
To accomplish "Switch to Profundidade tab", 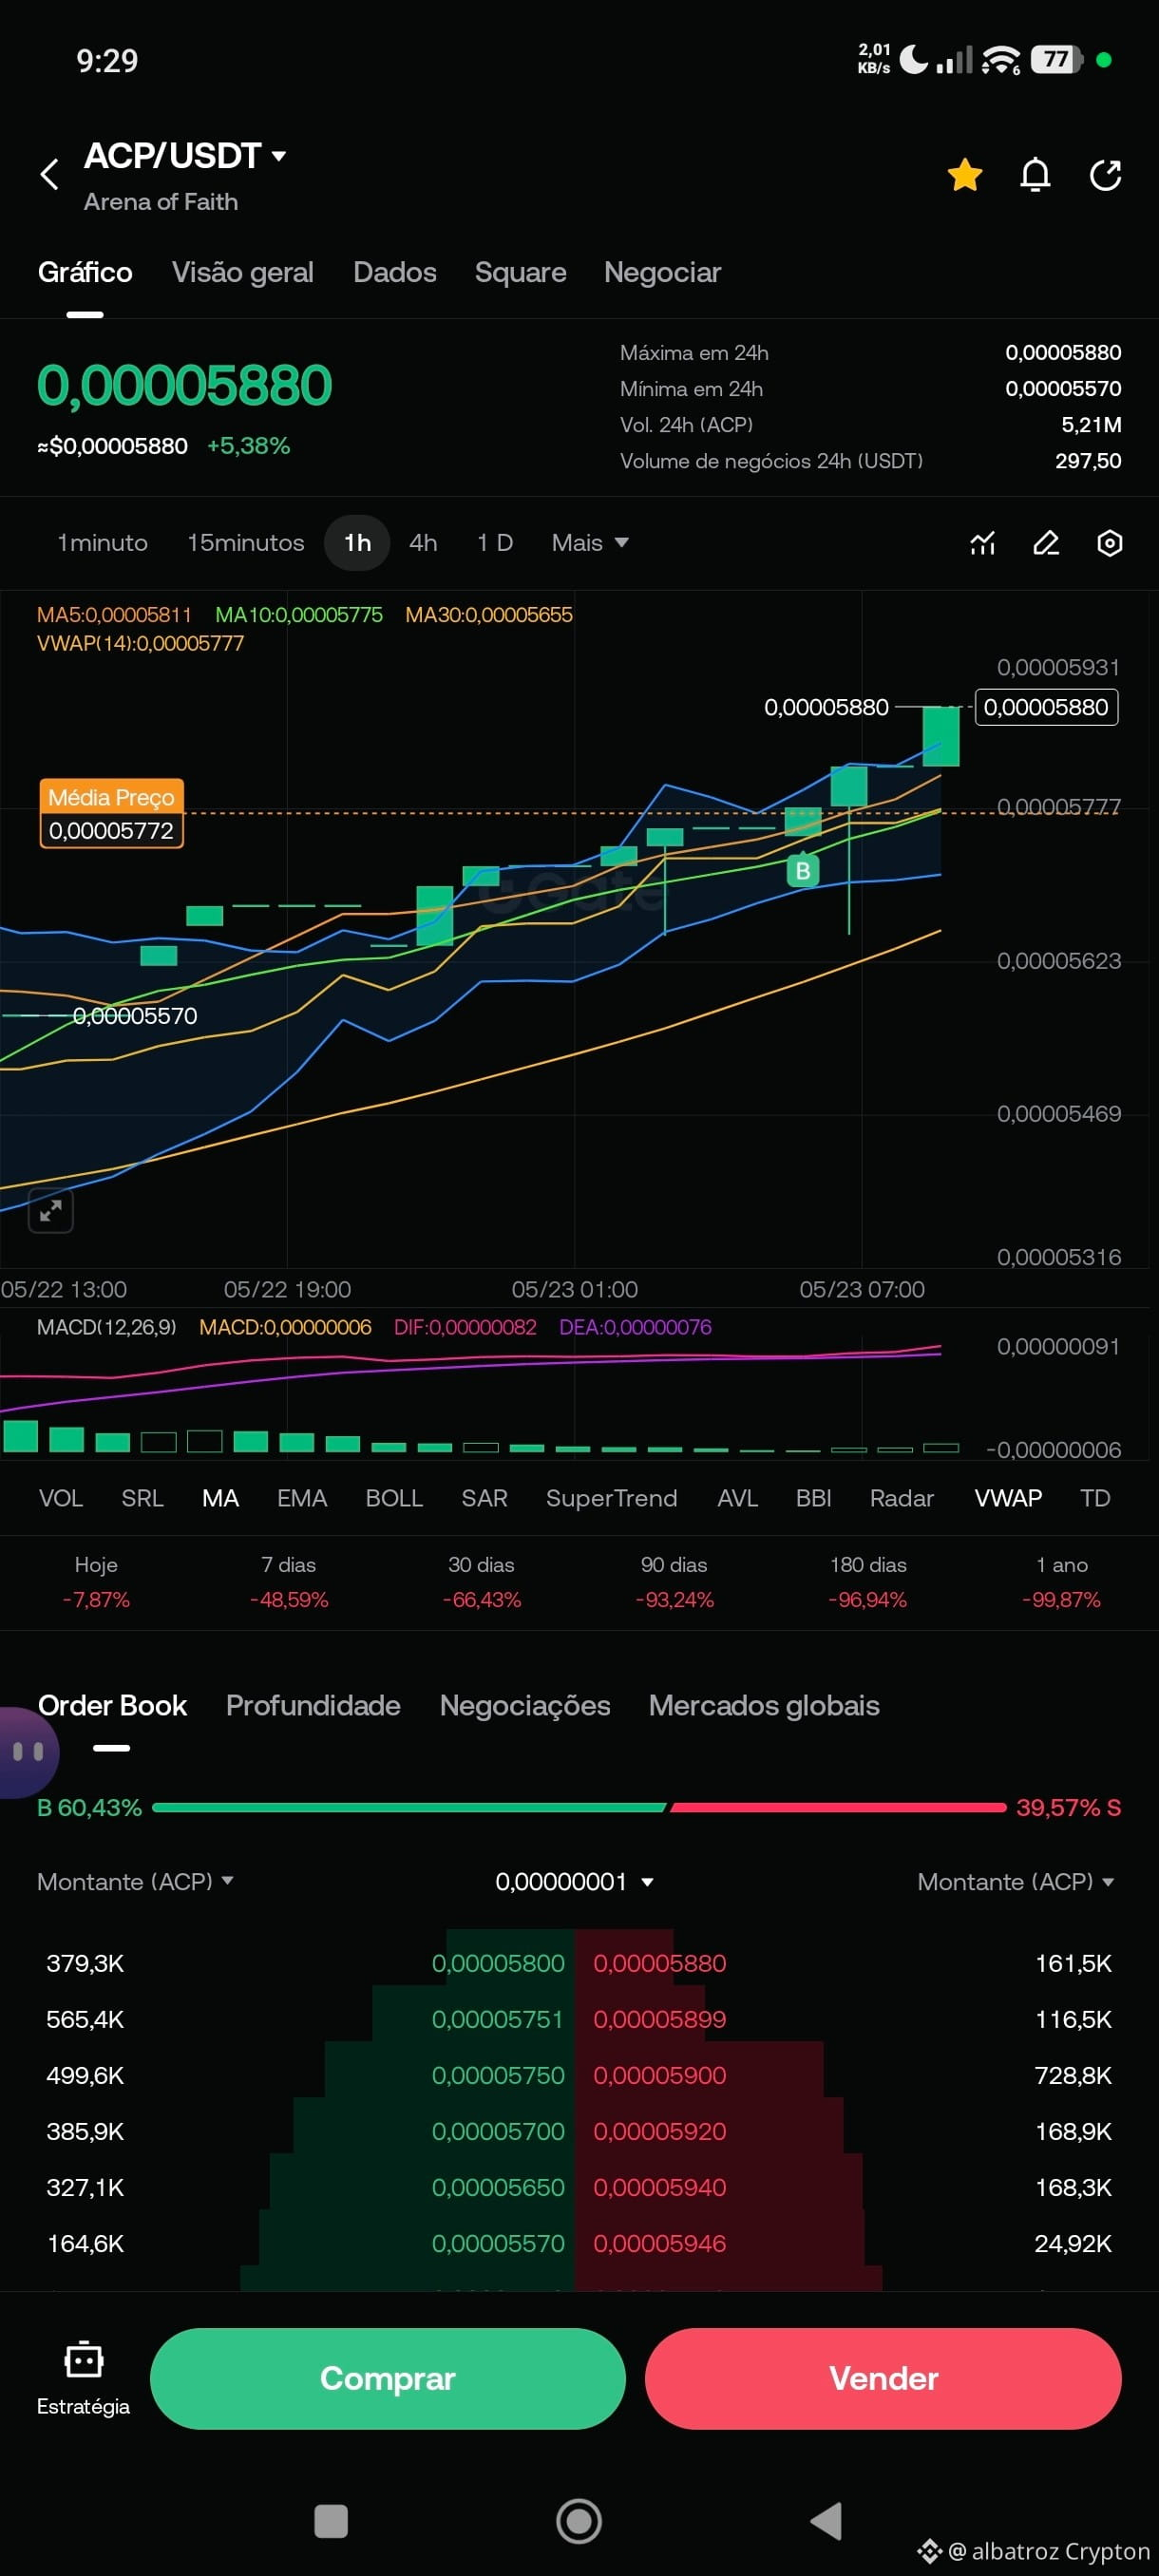I will pyautogui.click(x=313, y=1705).
